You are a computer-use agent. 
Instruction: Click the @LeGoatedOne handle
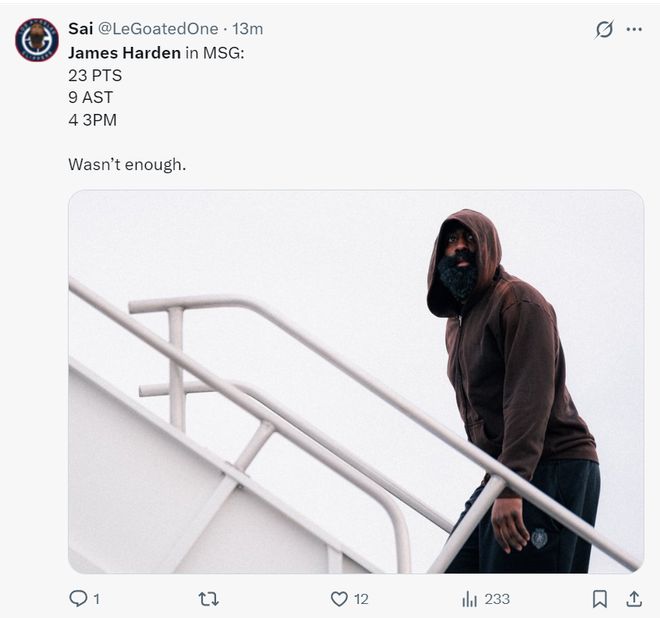(157, 29)
